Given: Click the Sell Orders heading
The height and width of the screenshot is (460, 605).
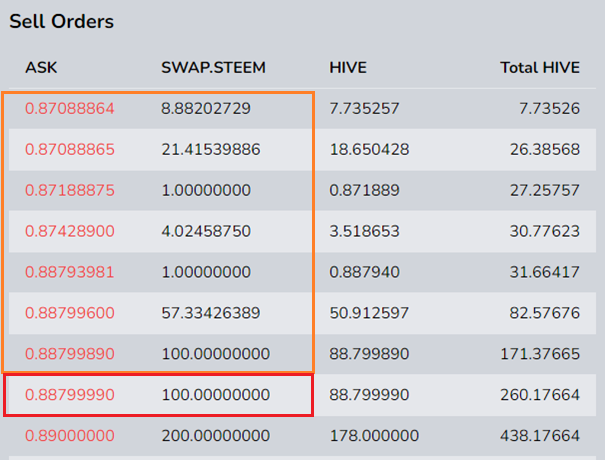Looking at the screenshot, I should 61,21.
